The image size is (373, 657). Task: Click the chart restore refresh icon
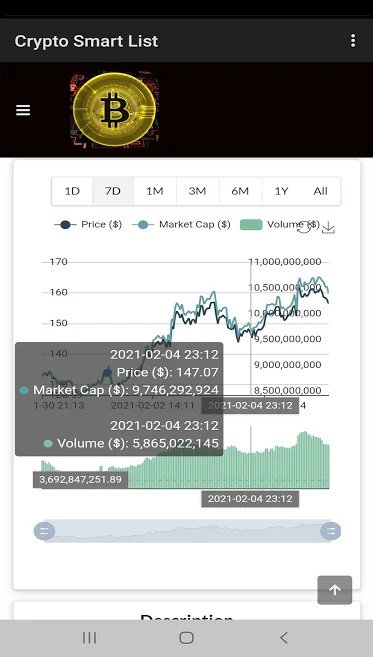(x=305, y=227)
